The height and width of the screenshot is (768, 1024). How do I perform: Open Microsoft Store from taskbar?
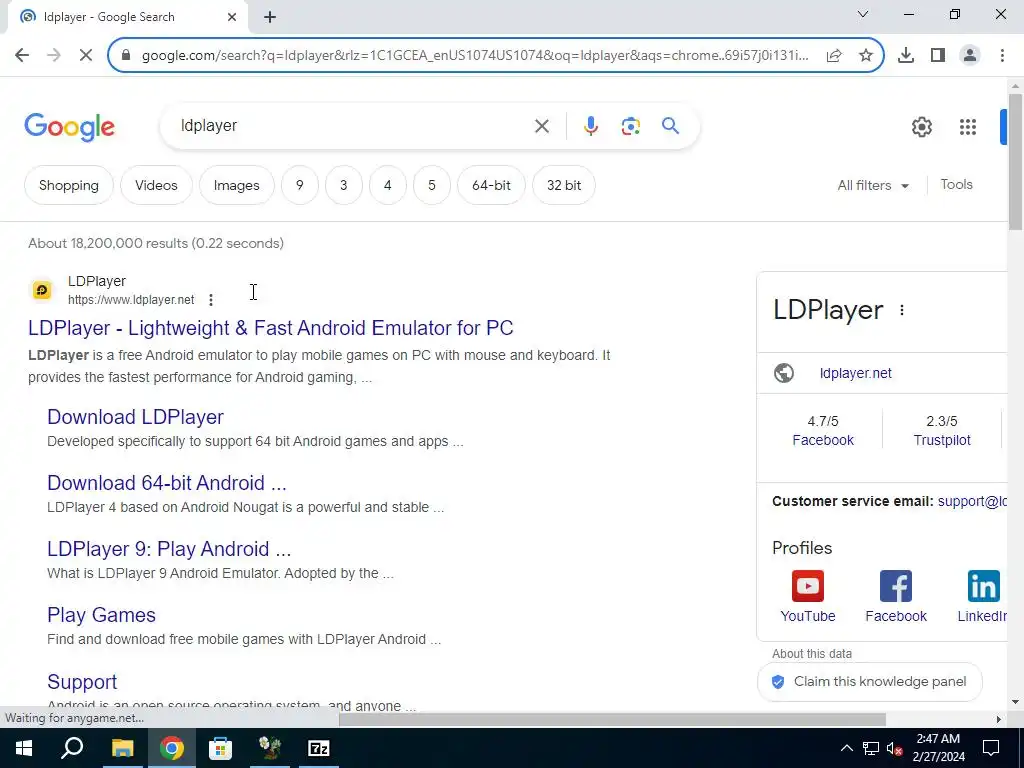pyautogui.click(x=220, y=748)
